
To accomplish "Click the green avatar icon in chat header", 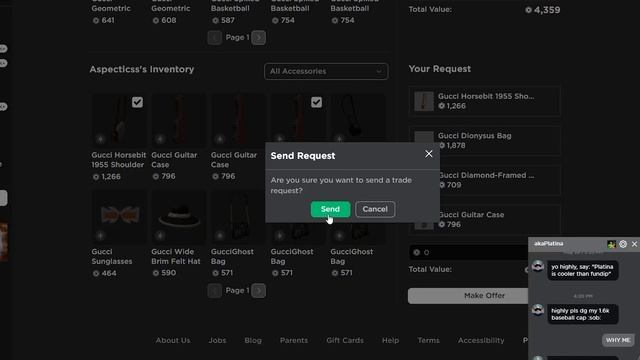I will pyautogui.click(x=611, y=244).
